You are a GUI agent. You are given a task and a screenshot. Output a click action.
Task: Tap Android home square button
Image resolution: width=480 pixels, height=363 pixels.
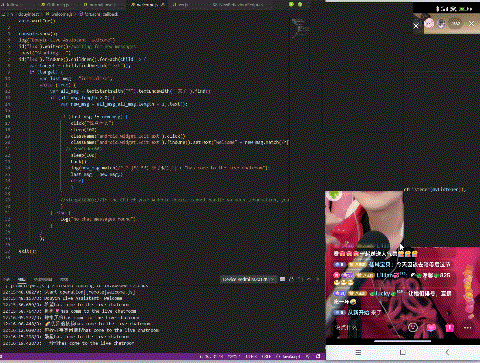[x=403, y=352]
